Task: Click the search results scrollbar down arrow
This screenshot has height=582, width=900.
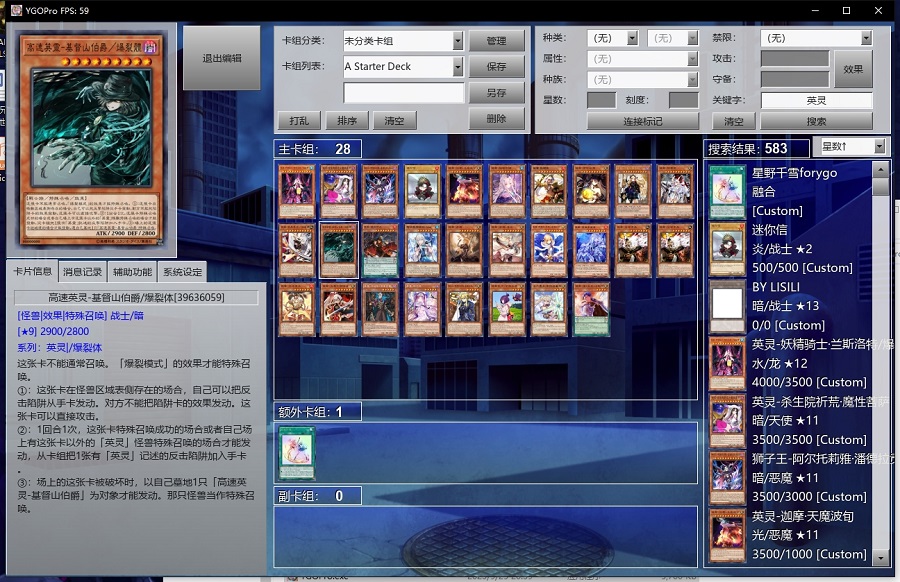Action: point(881,558)
